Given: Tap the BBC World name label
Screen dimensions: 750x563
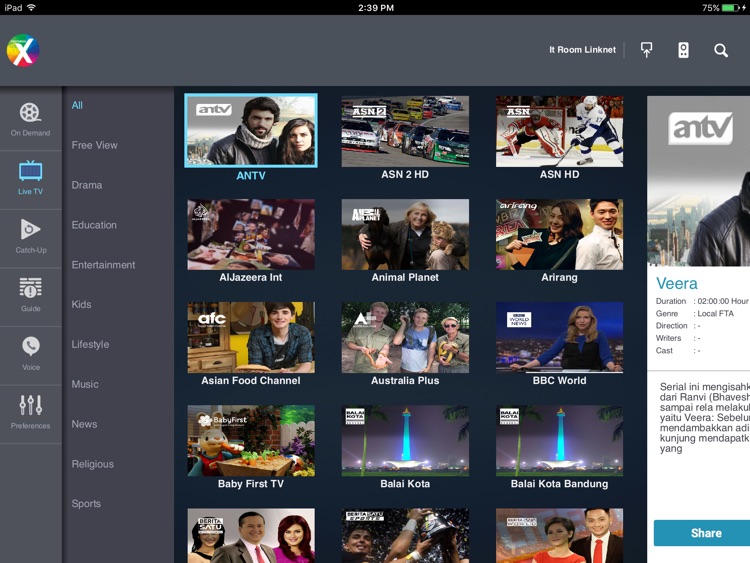Looking at the screenshot, I should [x=559, y=381].
